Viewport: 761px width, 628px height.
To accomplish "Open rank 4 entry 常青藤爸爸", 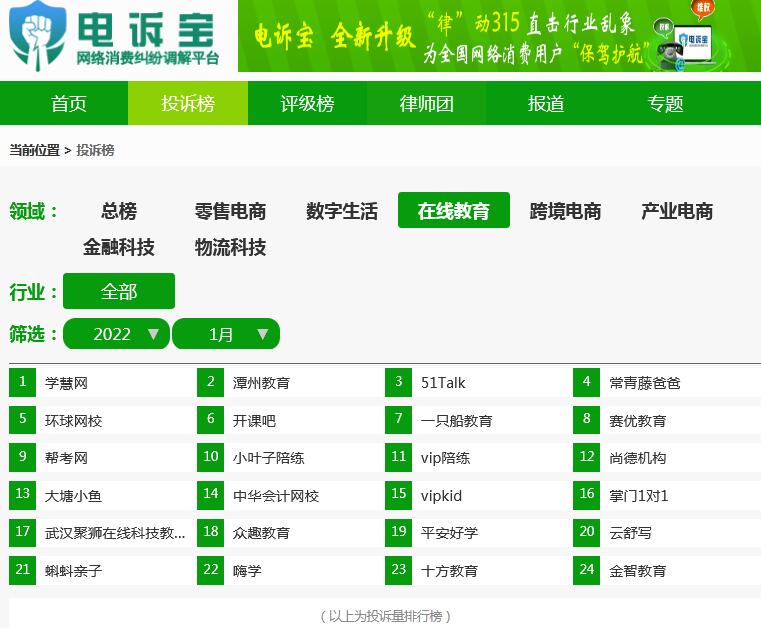I will tap(645, 383).
